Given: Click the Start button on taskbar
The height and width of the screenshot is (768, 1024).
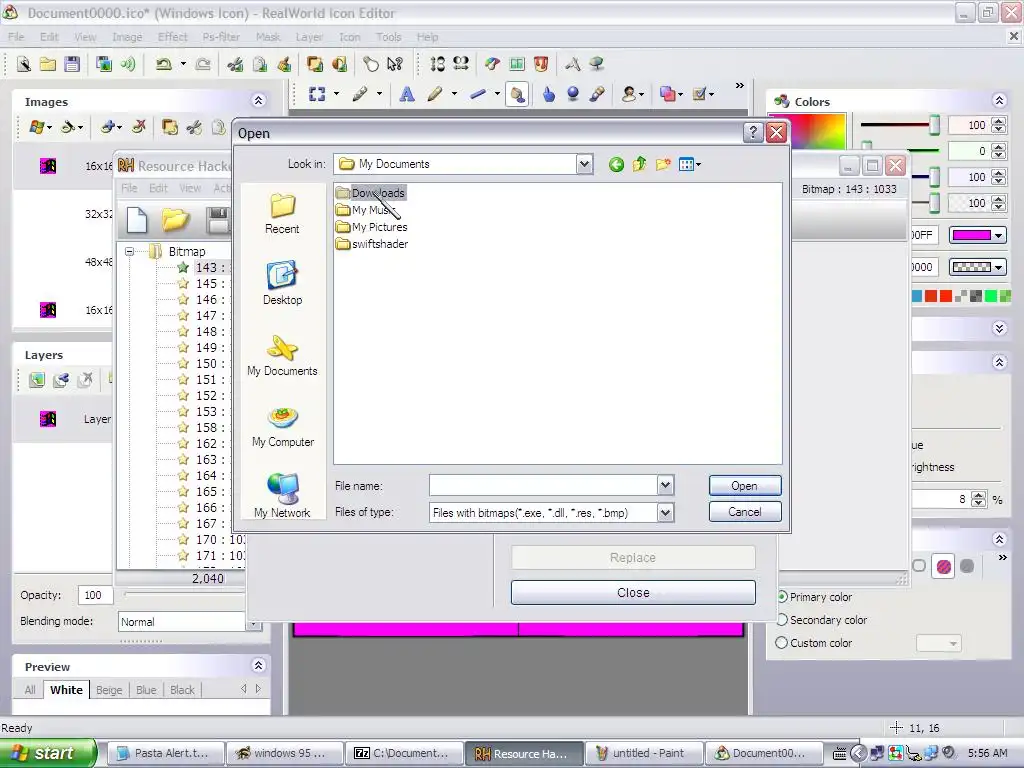Looking at the screenshot, I should point(48,753).
